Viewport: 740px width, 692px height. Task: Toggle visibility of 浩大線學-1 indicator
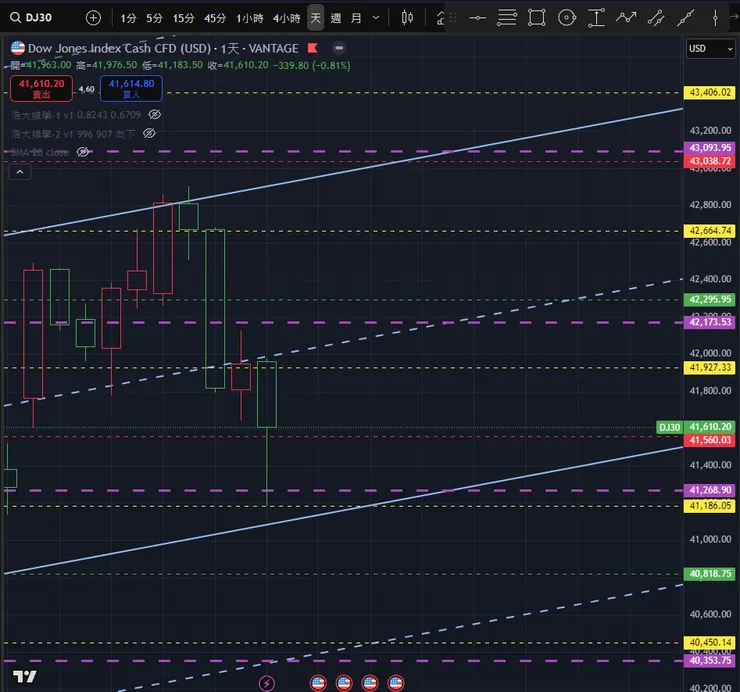point(154,114)
